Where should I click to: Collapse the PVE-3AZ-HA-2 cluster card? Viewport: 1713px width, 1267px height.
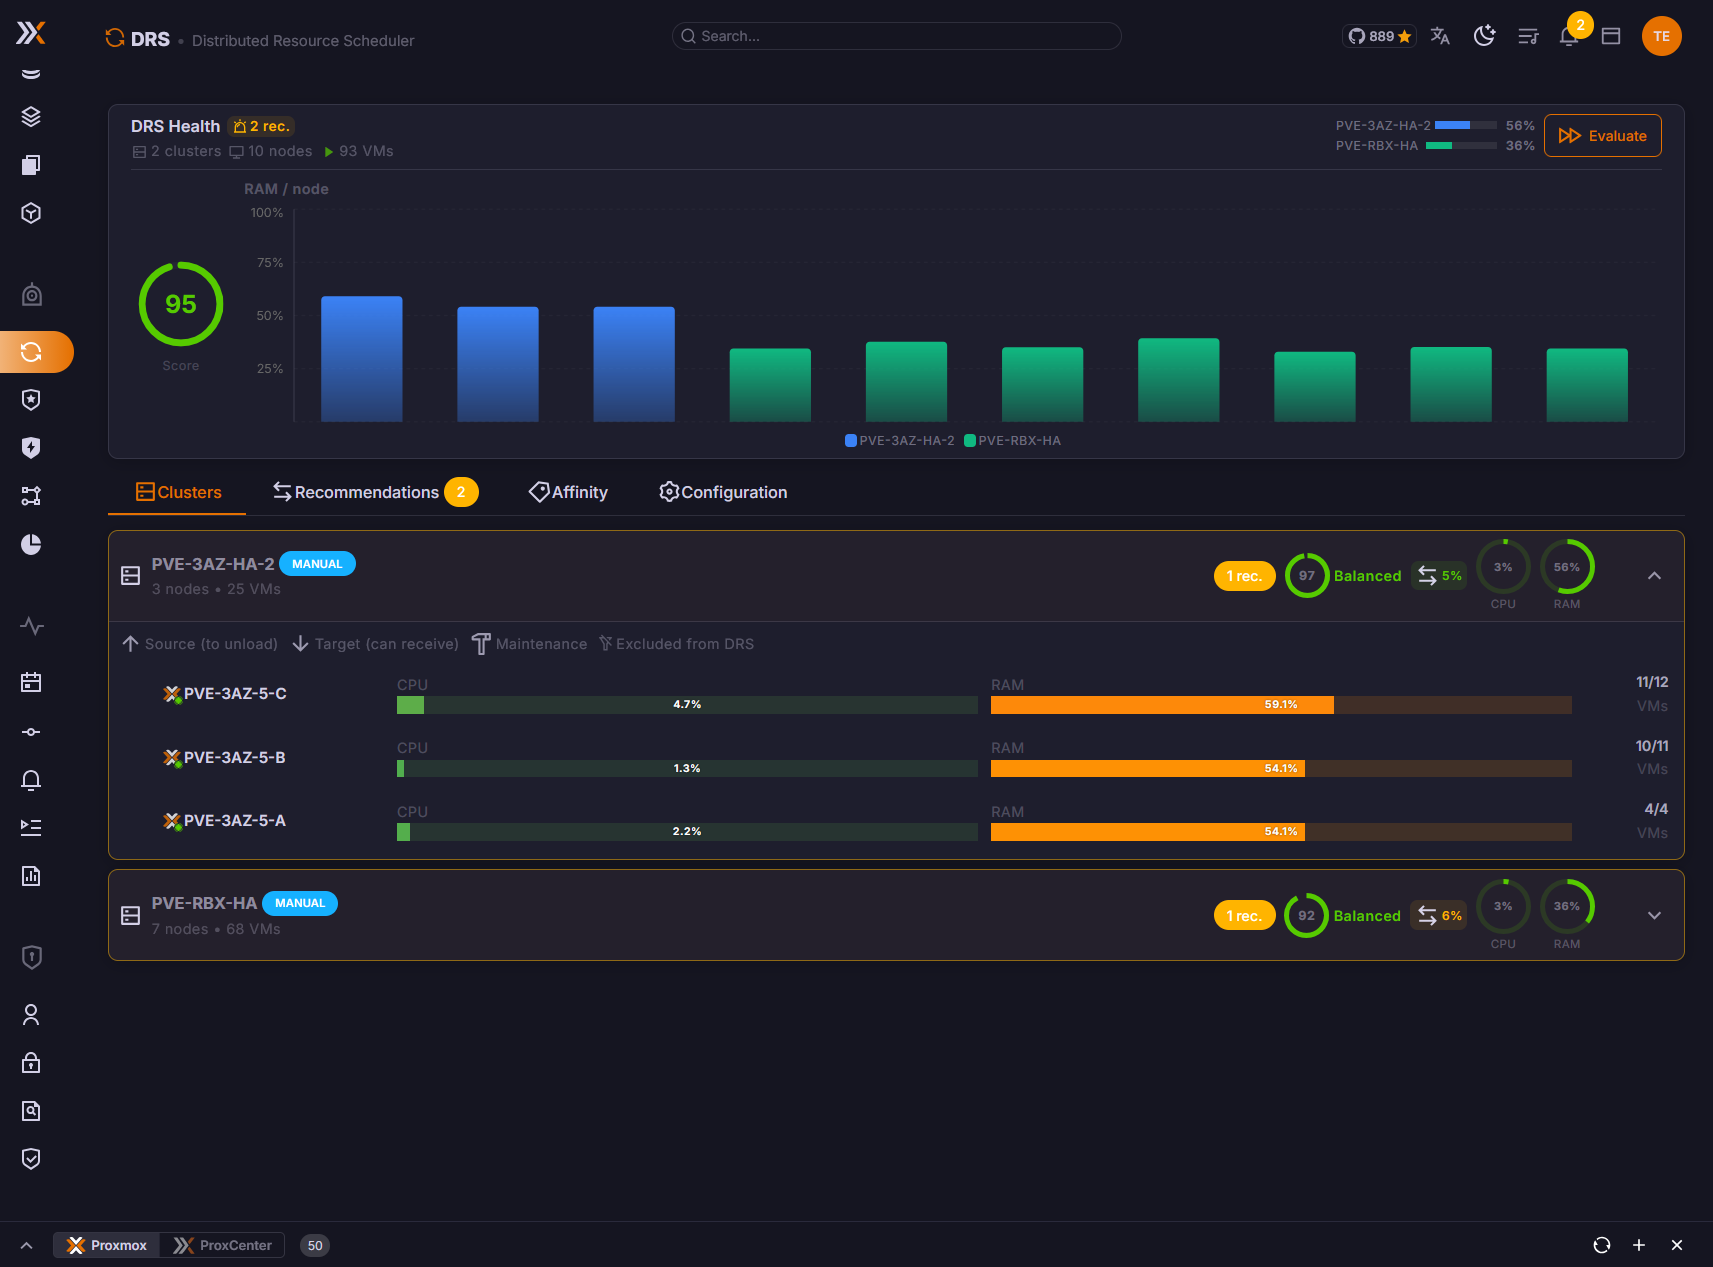tap(1654, 576)
